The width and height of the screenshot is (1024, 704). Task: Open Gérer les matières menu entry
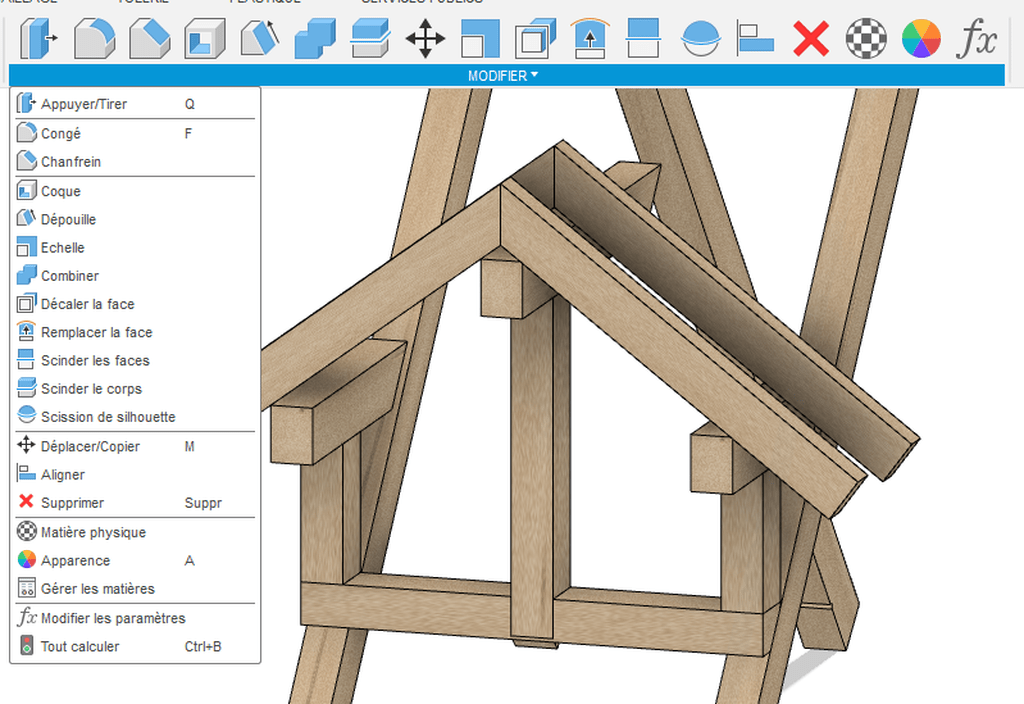(x=135, y=588)
